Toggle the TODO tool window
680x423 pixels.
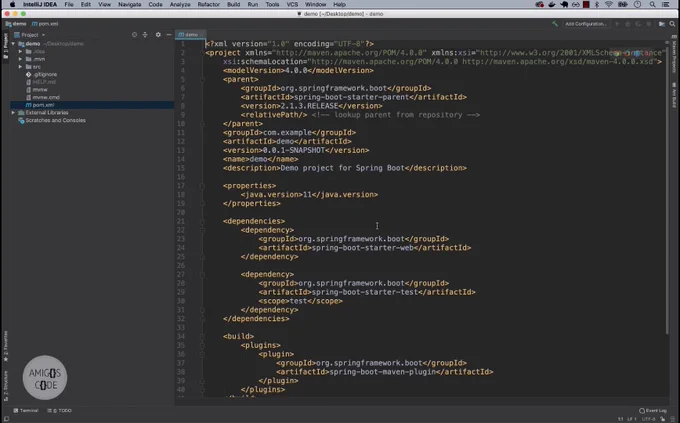coord(59,410)
